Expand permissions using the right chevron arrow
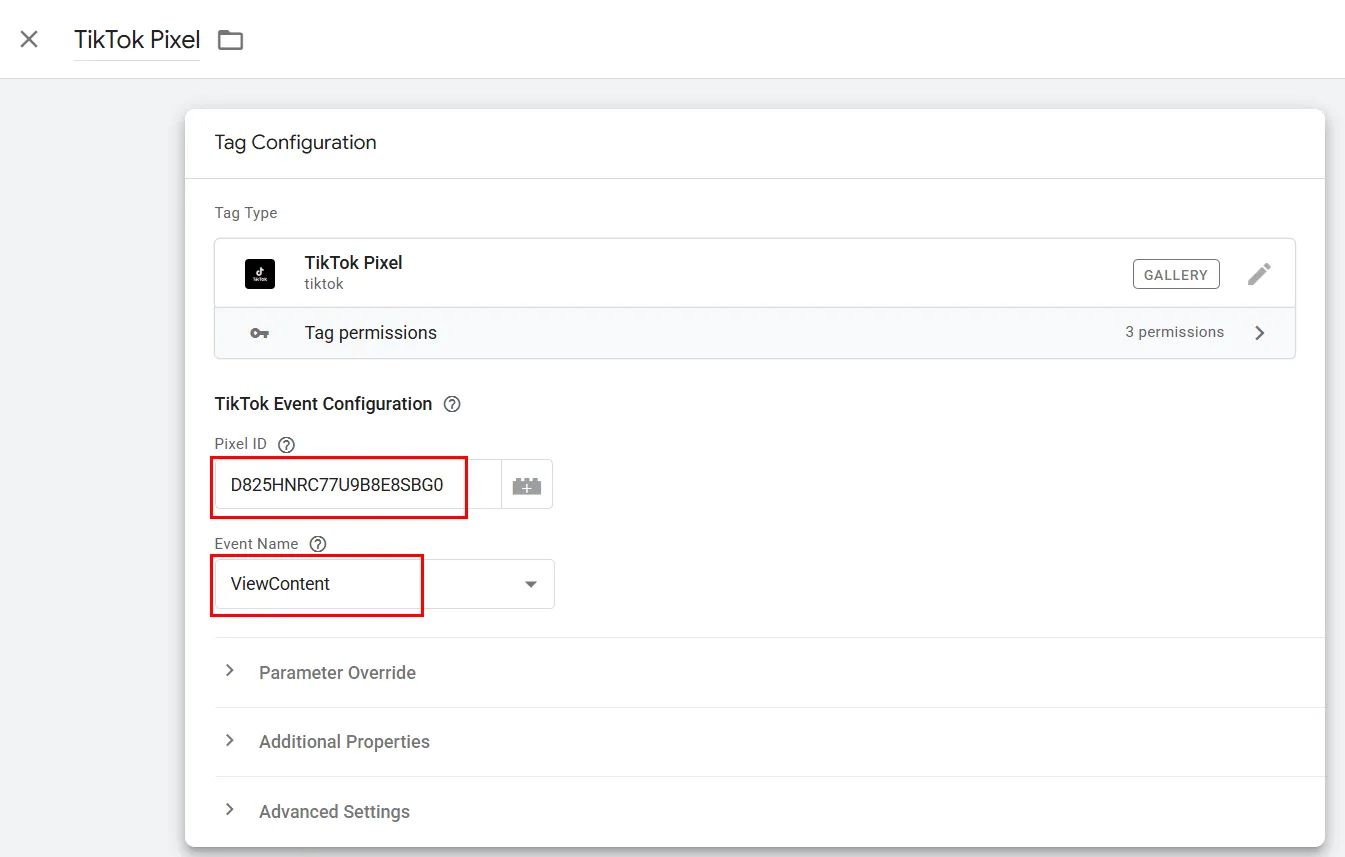This screenshot has width=1345, height=857. 1260,333
